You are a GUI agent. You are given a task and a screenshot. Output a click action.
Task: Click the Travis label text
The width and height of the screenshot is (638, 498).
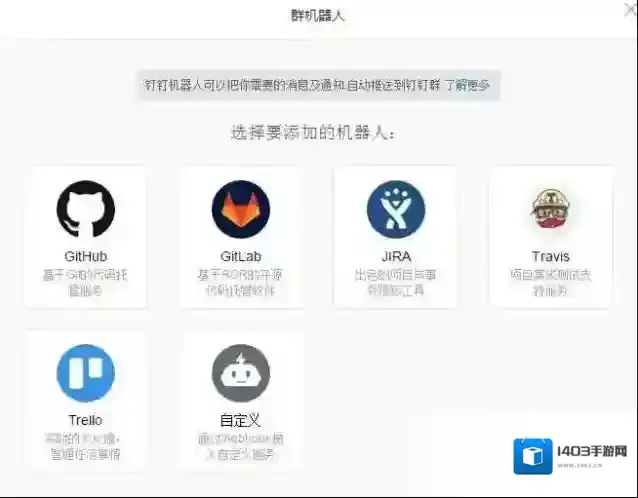pos(551,256)
